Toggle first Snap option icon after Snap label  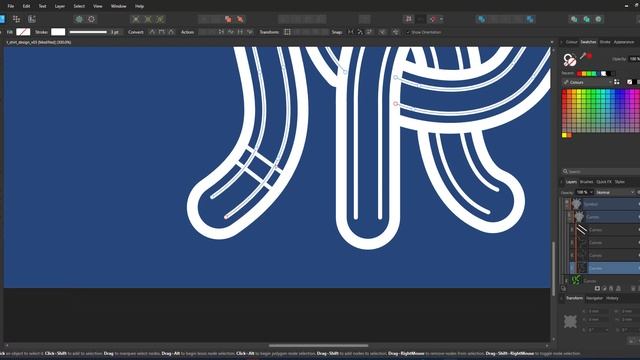coord(351,32)
